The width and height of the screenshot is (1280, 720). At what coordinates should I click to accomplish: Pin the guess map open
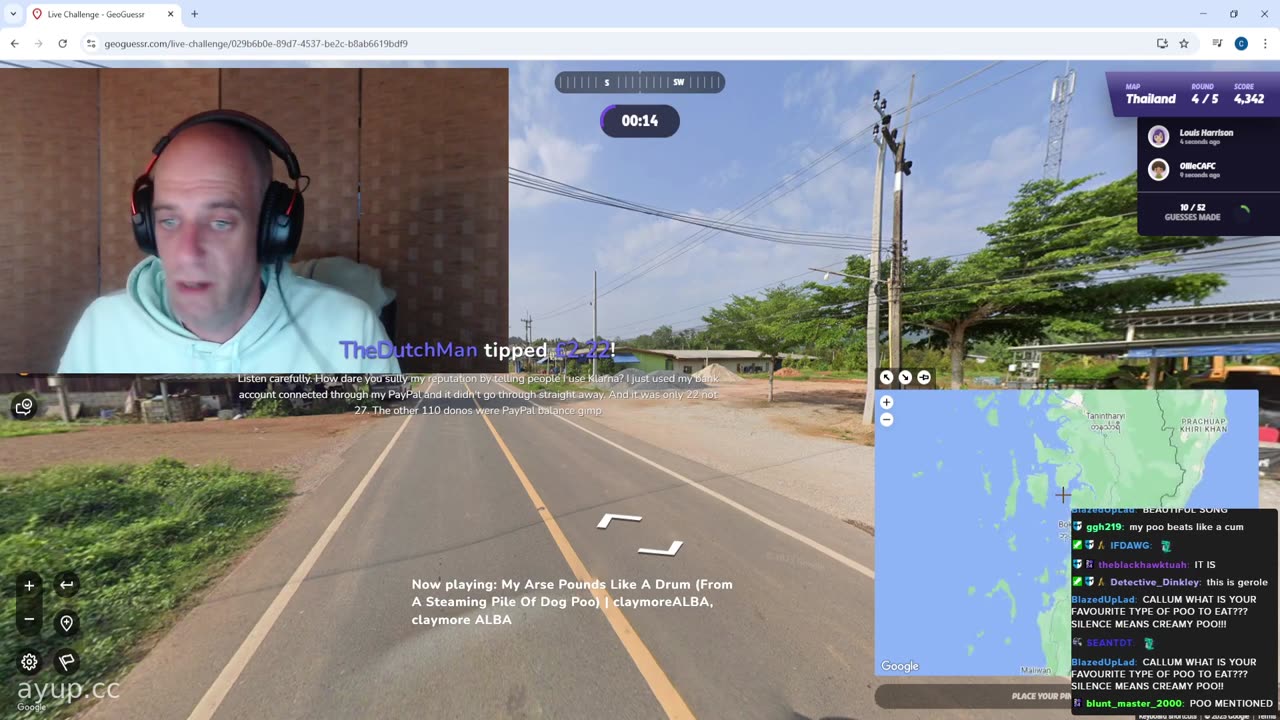pyautogui.click(x=924, y=377)
